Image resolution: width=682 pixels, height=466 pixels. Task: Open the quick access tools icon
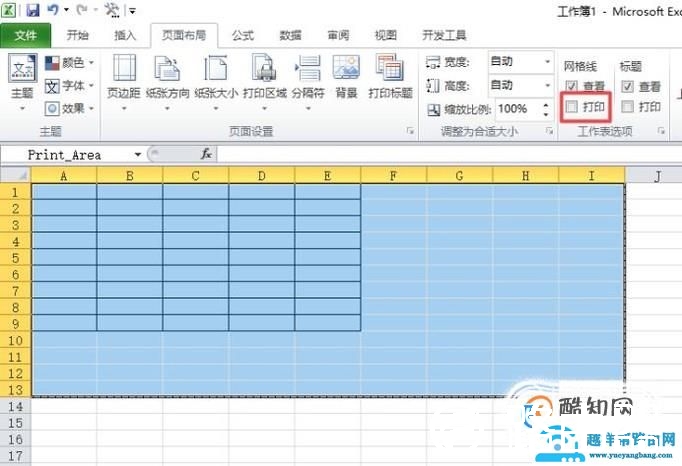(112, 10)
